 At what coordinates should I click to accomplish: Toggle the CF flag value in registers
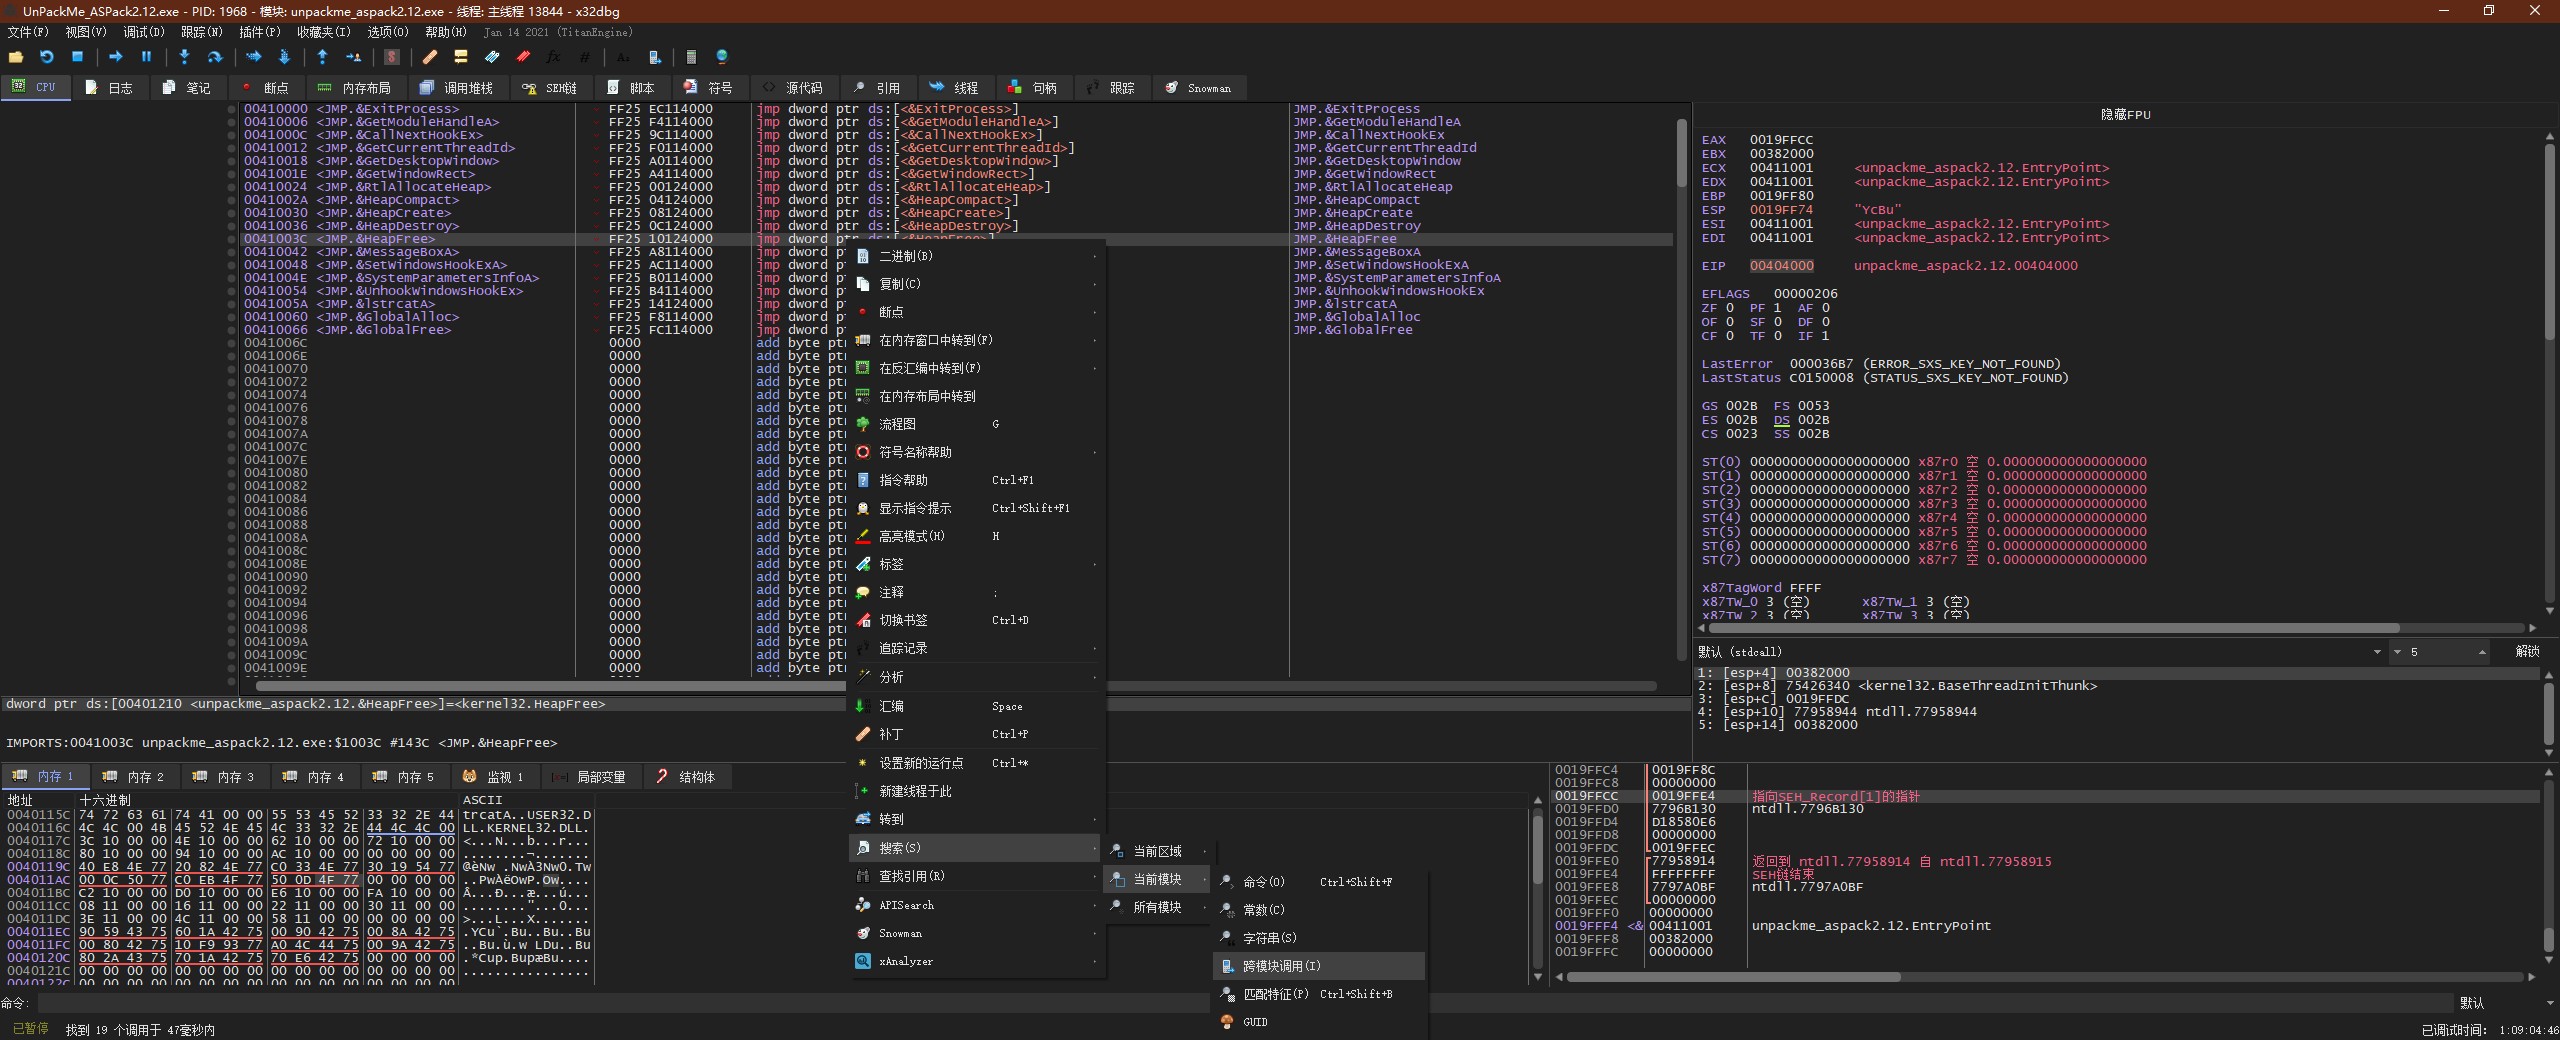(x=1730, y=336)
